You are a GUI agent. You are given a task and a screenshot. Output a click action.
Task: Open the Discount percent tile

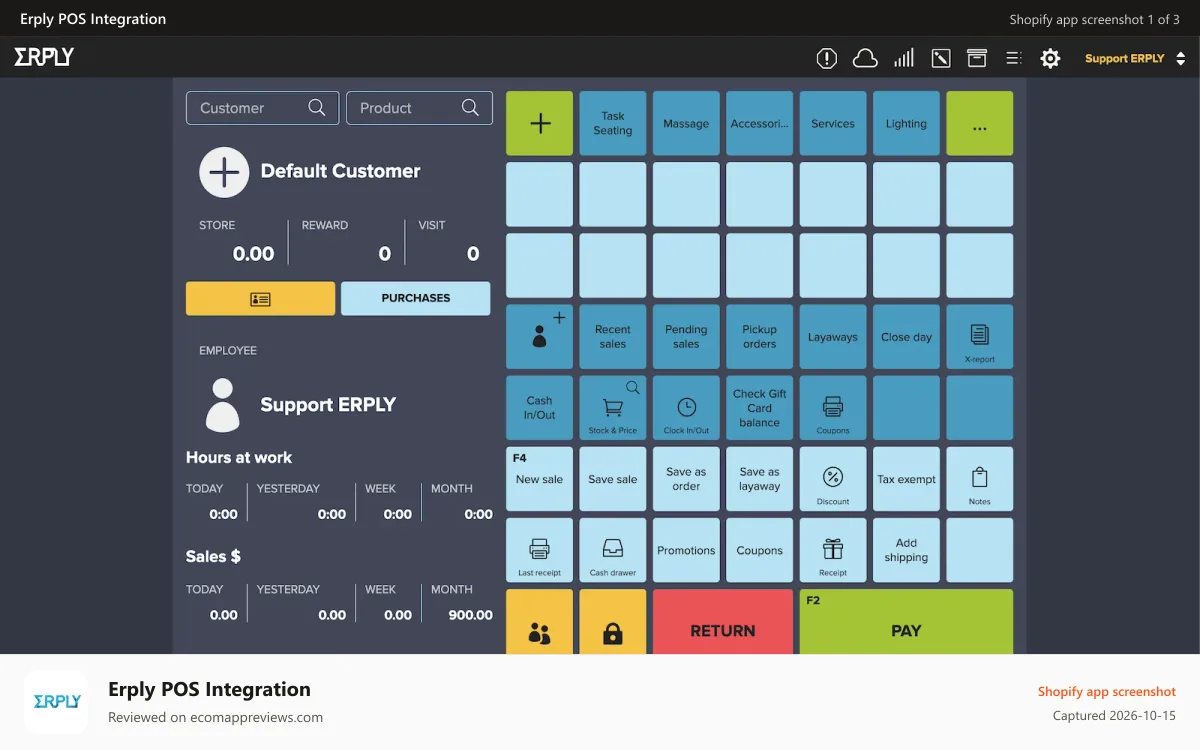(833, 479)
